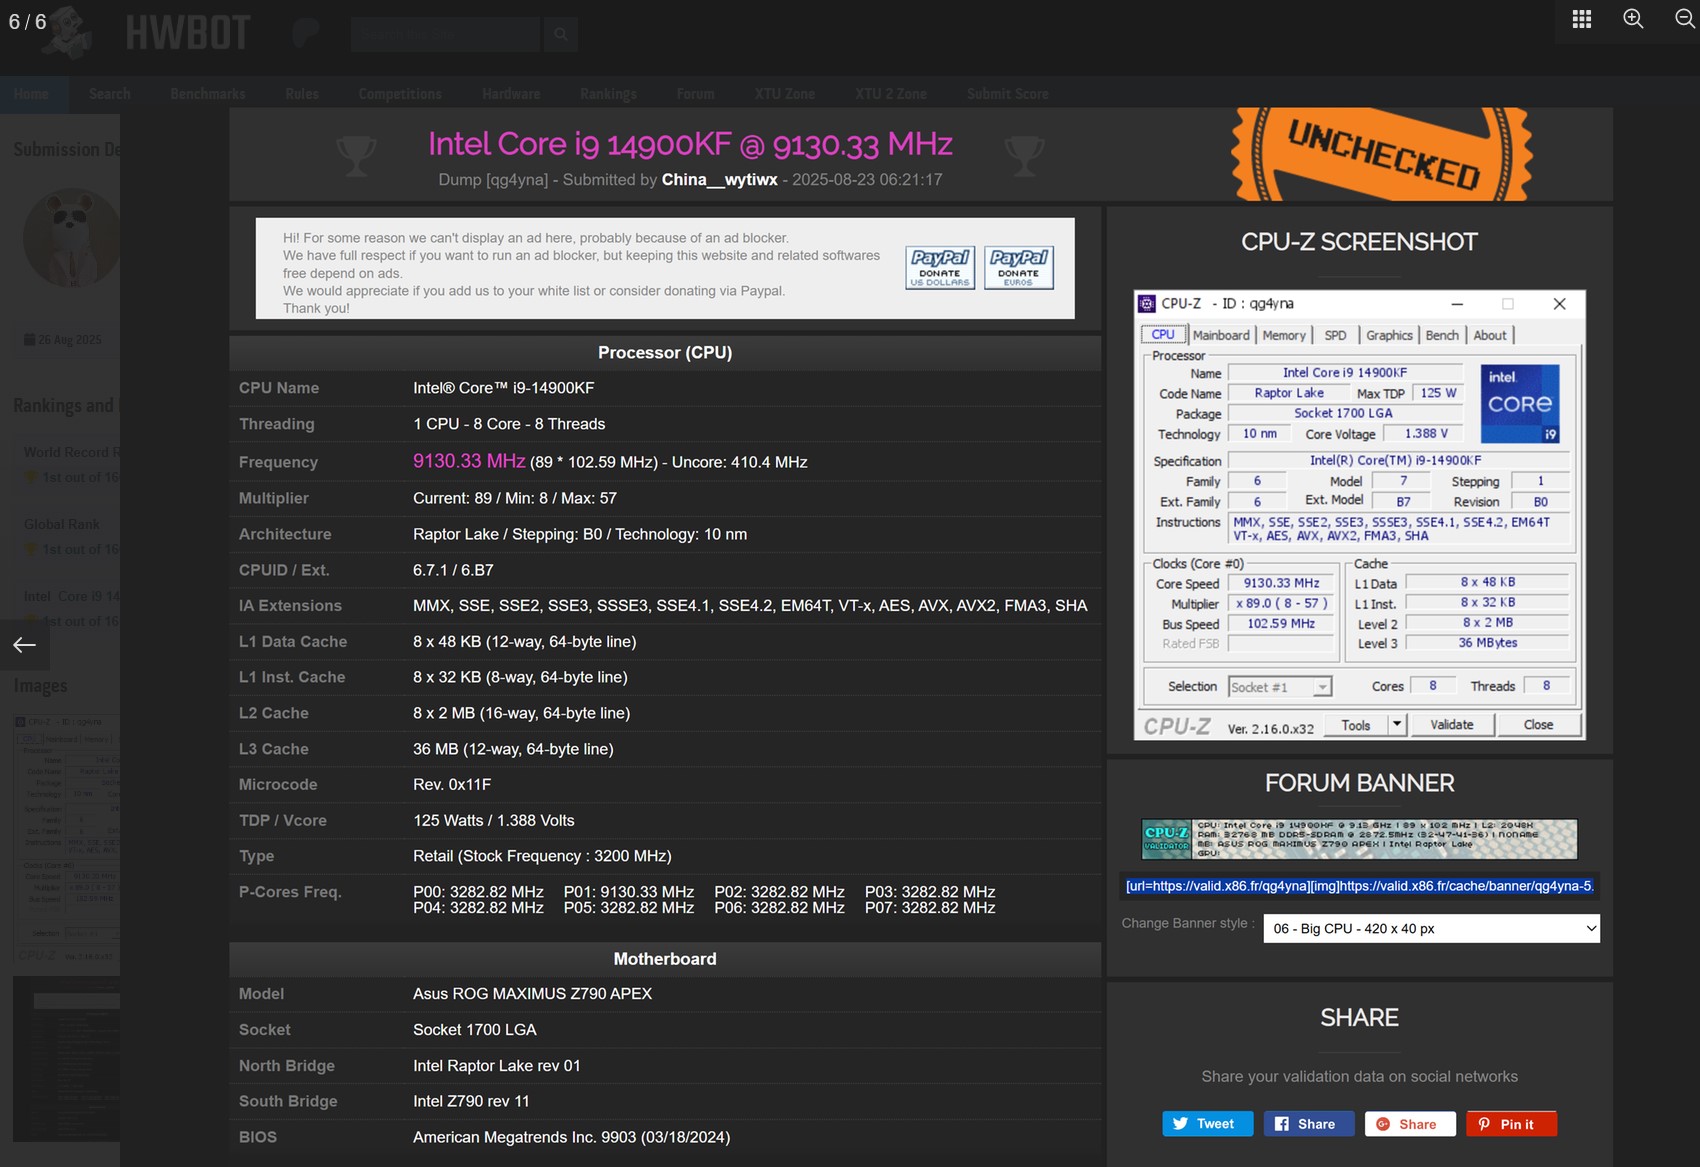The image size is (1700, 1167).
Task: Click the user avatar in Submission Details
Action: (x=70, y=238)
